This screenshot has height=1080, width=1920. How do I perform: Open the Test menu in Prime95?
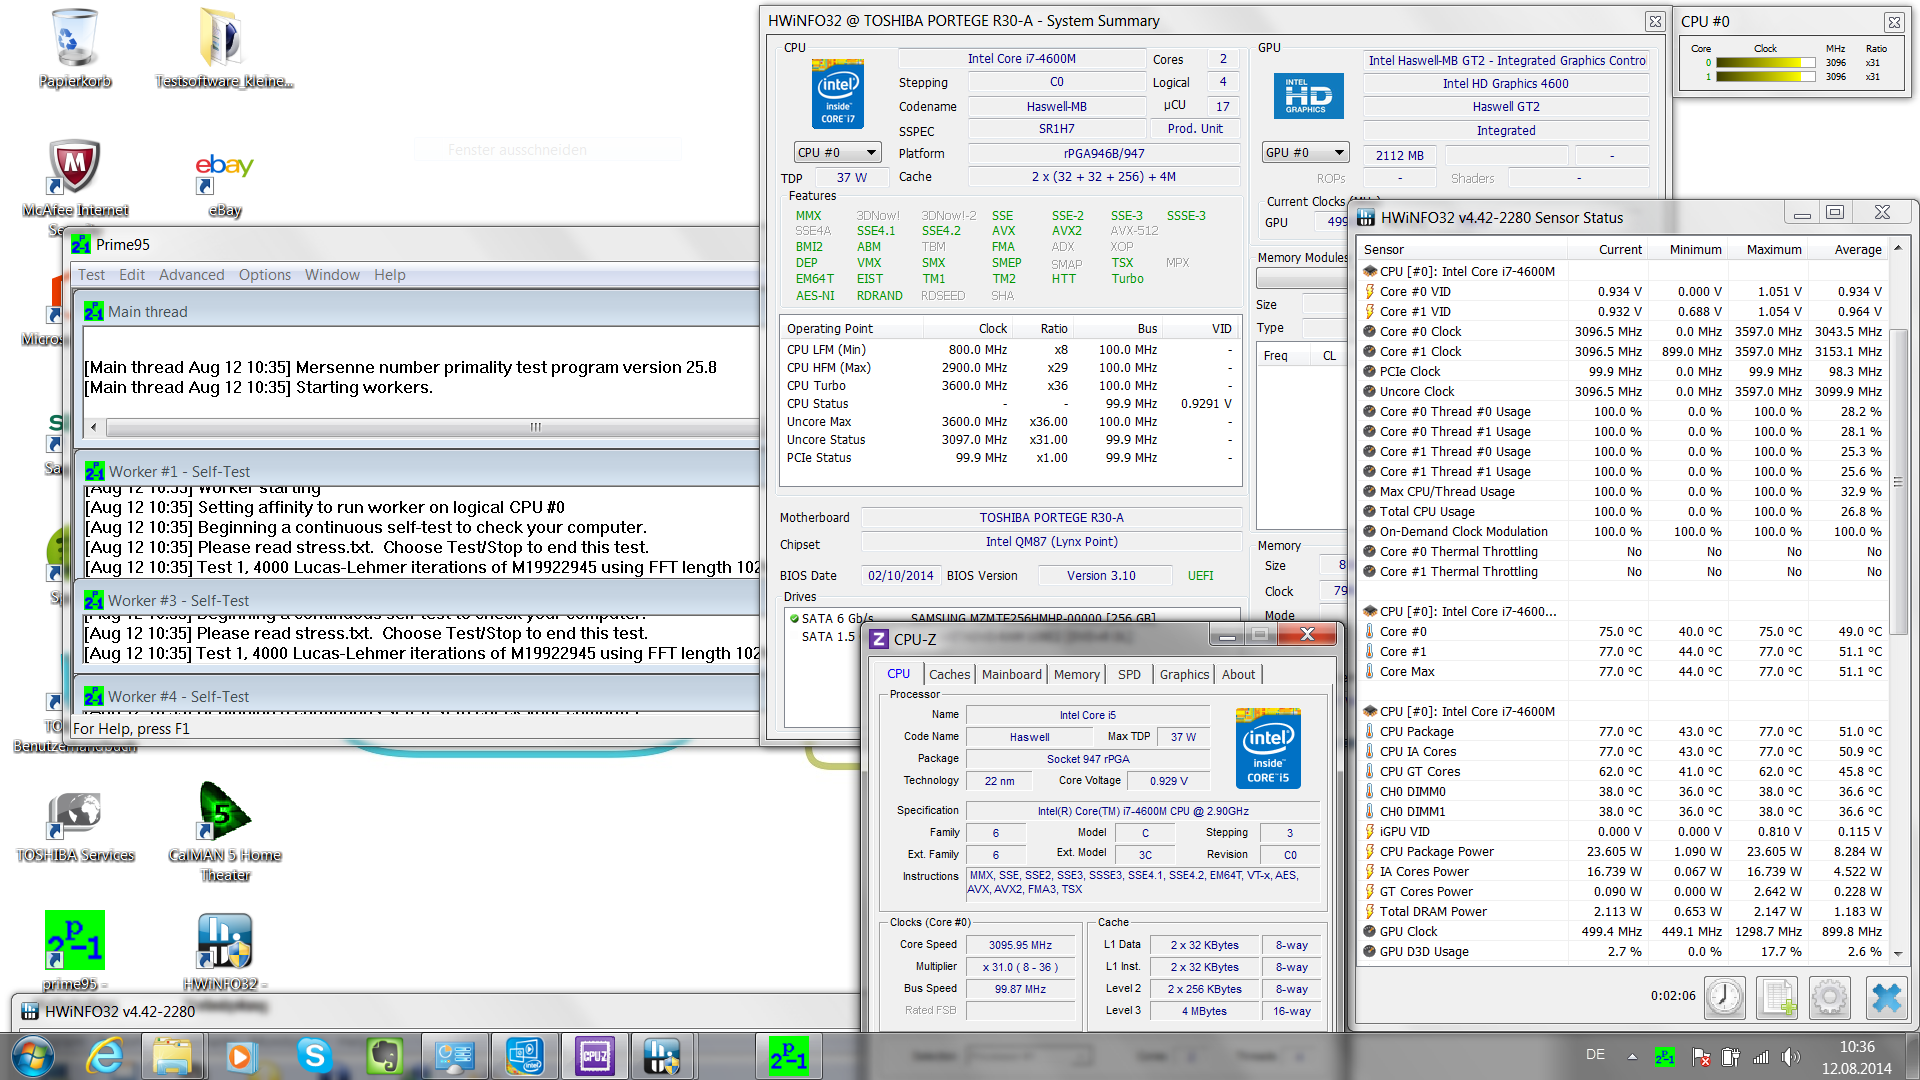(x=91, y=275)
